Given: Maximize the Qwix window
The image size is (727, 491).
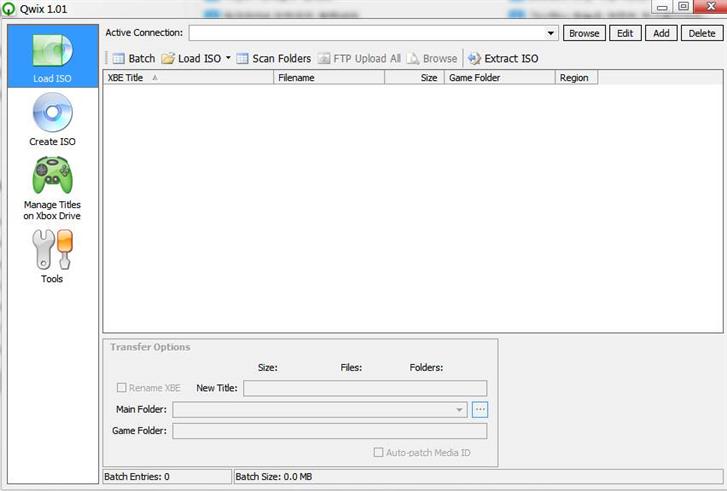Looking at the screenshot, I should pos(683,6).
